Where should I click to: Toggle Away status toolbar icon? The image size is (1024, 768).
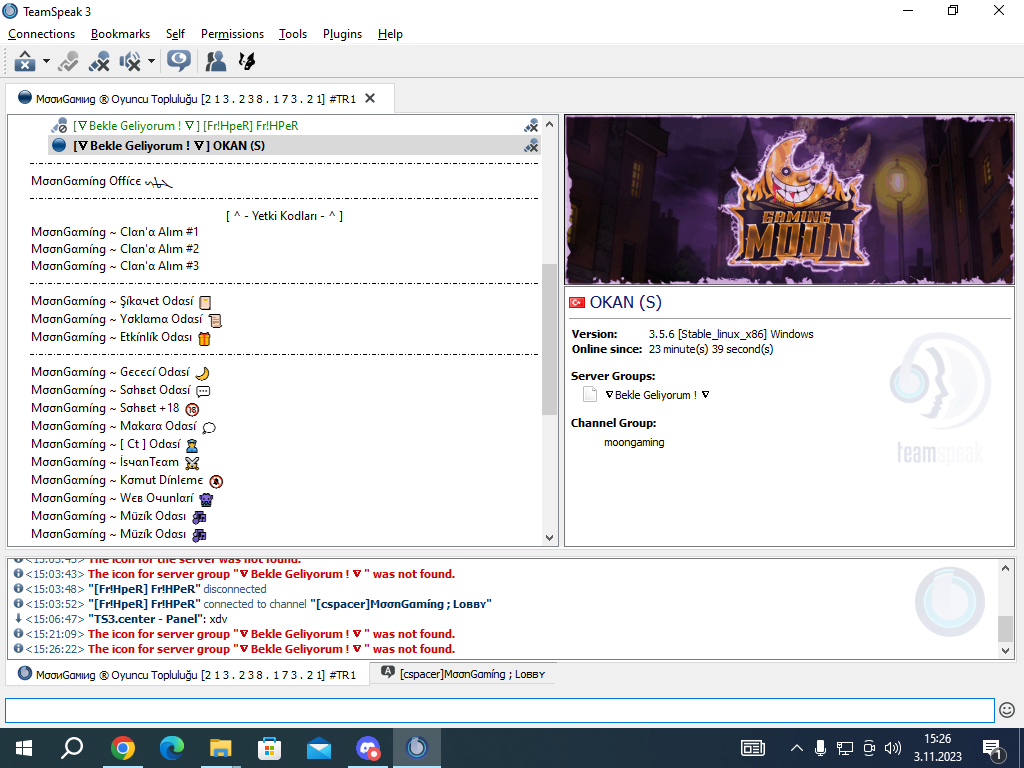25,61
